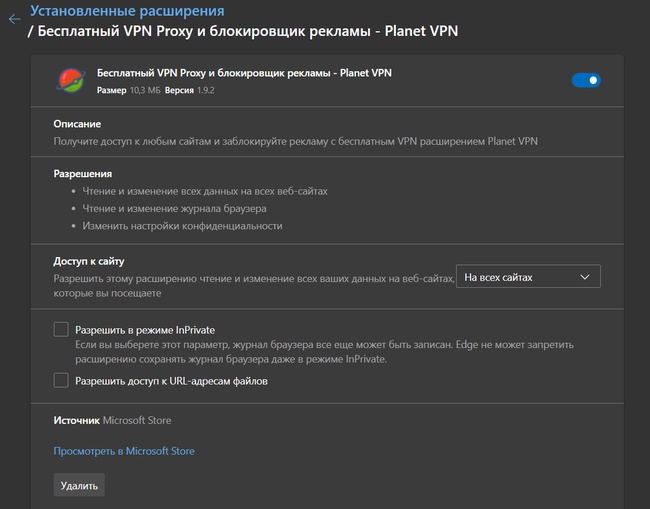This screenshot has width=650, height=509.
Task: Click Чтение и изменение всех данных permission
Action: click(x=205, y=191)
